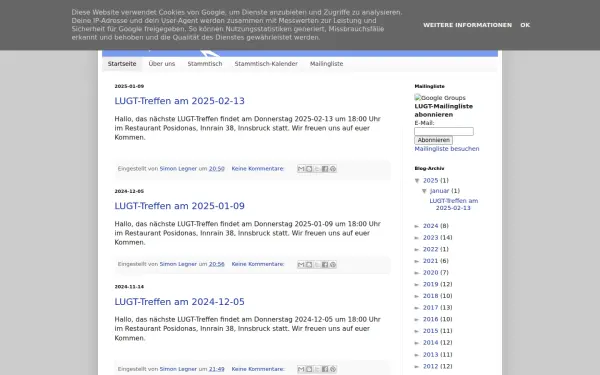Share 2025-01-09 post on Twitter icon
The image size is (600, 375).
(317, 264)
